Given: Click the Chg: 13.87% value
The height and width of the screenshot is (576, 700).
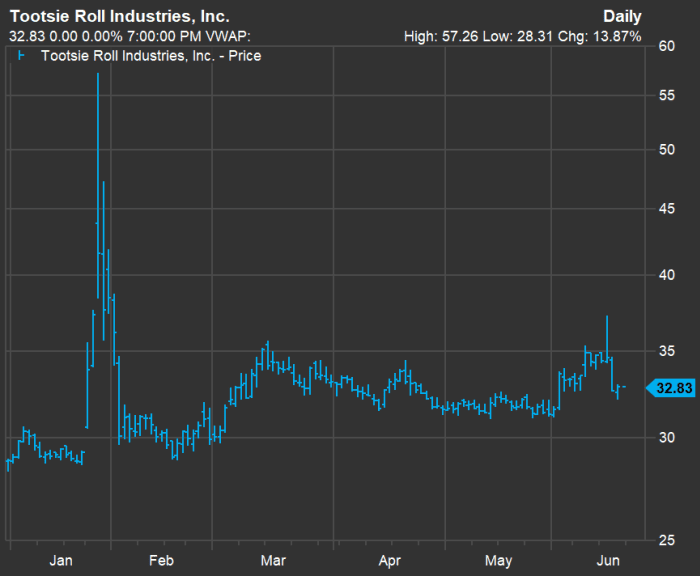Looking at the screenshot, I should click(x=600, y=36).
